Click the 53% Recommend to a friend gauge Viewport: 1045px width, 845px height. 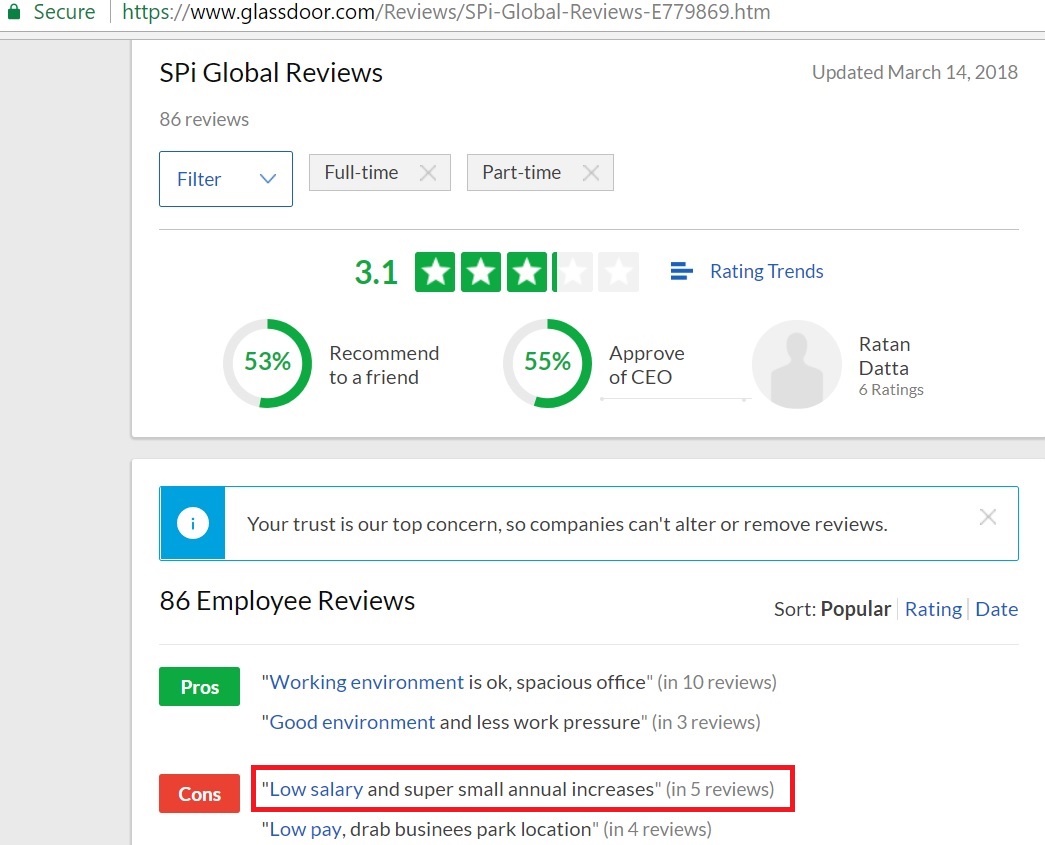(267, 363)
